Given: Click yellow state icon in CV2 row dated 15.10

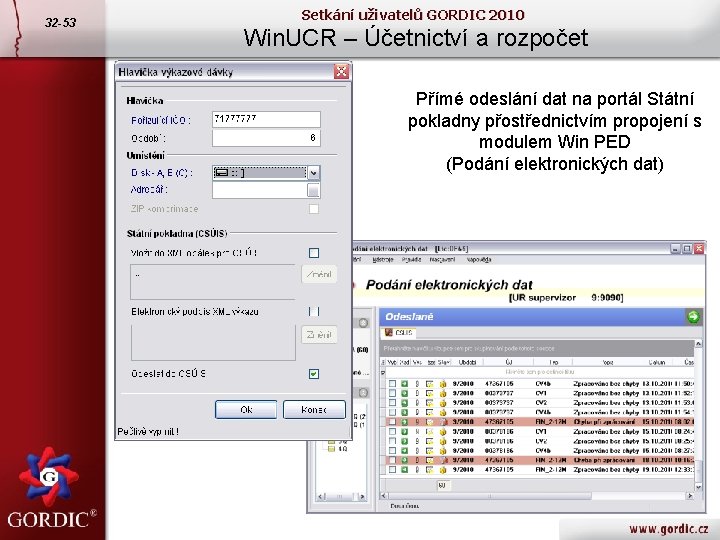Looking at the screenshot, I should click(x=443, y=441).
